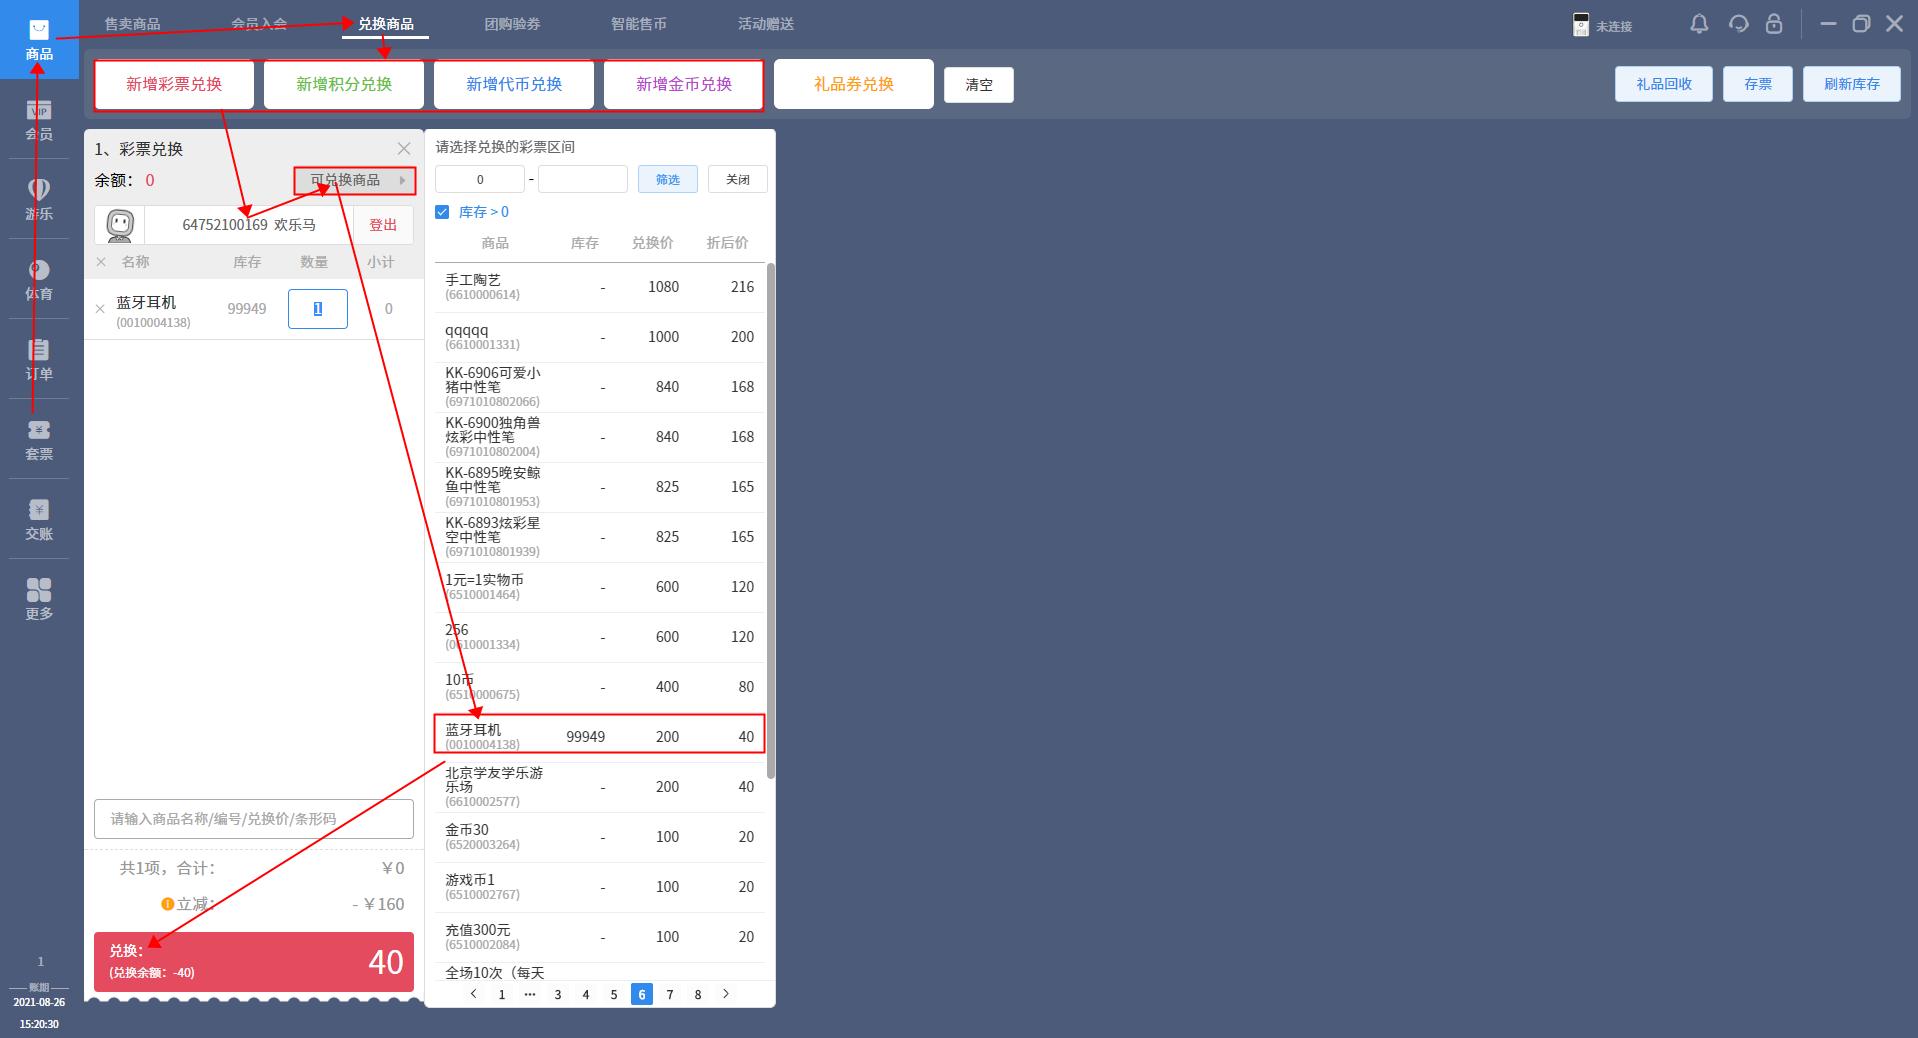Viewport: 1918px width, 1038px height.
Task: Open the 交账 sidebar section
Action: (x=39, y=520)
